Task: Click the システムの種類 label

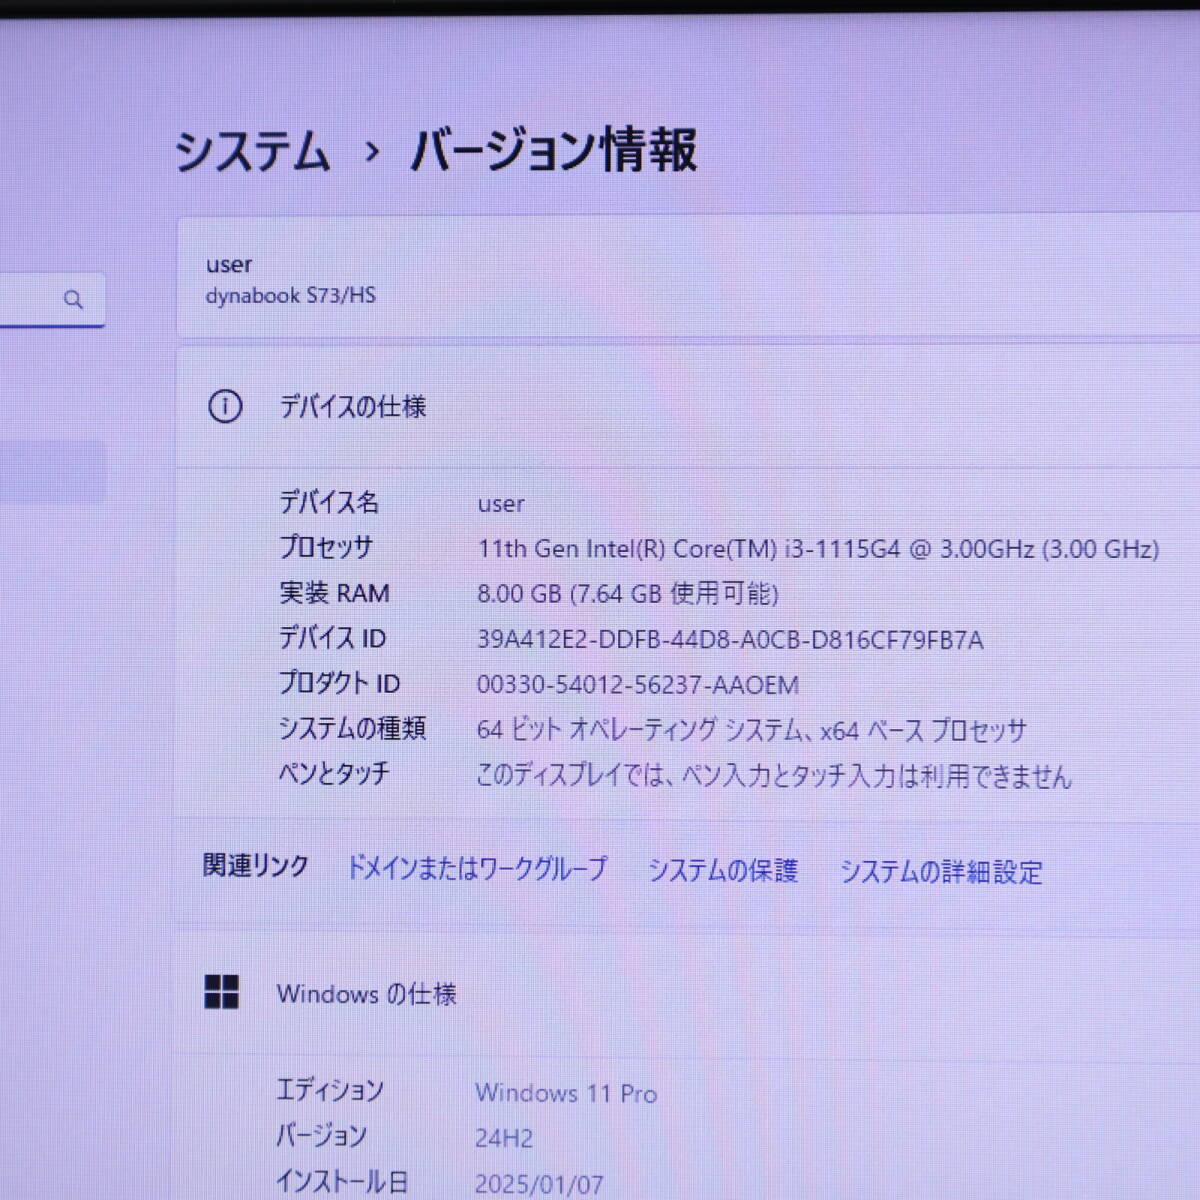Action: point(352,728)
